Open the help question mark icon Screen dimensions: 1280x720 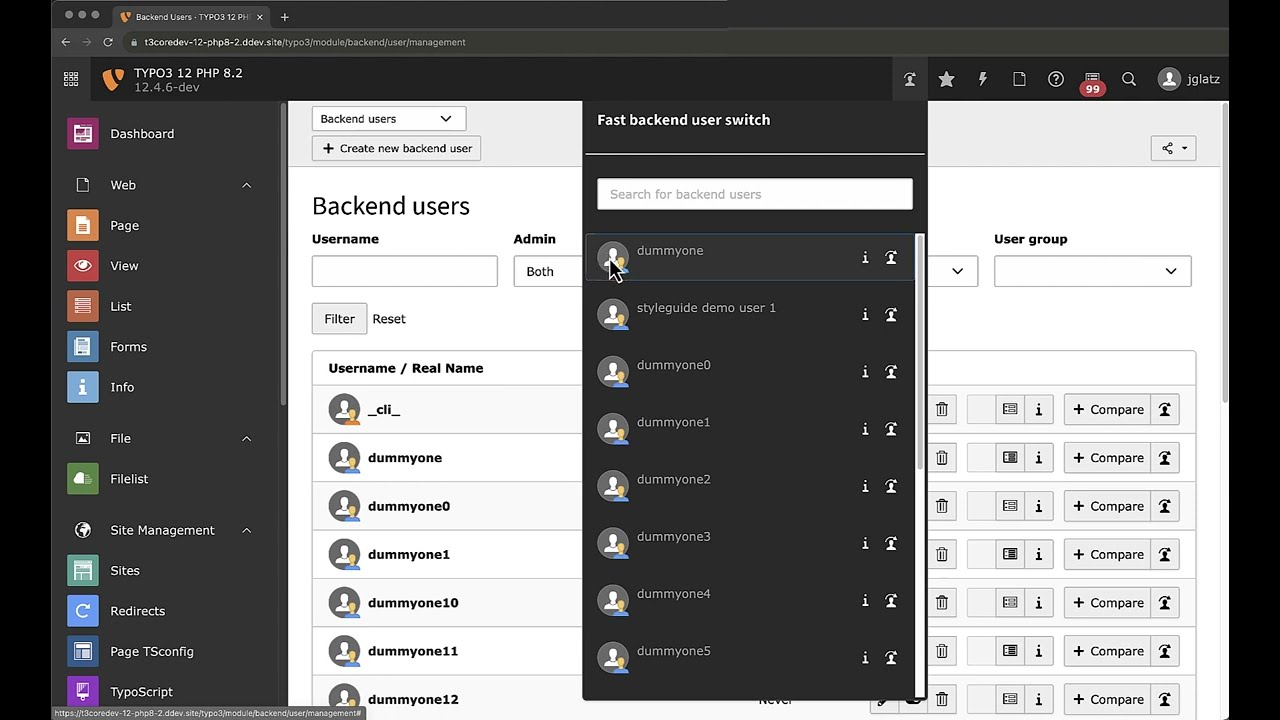click(x=1056, y=79)
